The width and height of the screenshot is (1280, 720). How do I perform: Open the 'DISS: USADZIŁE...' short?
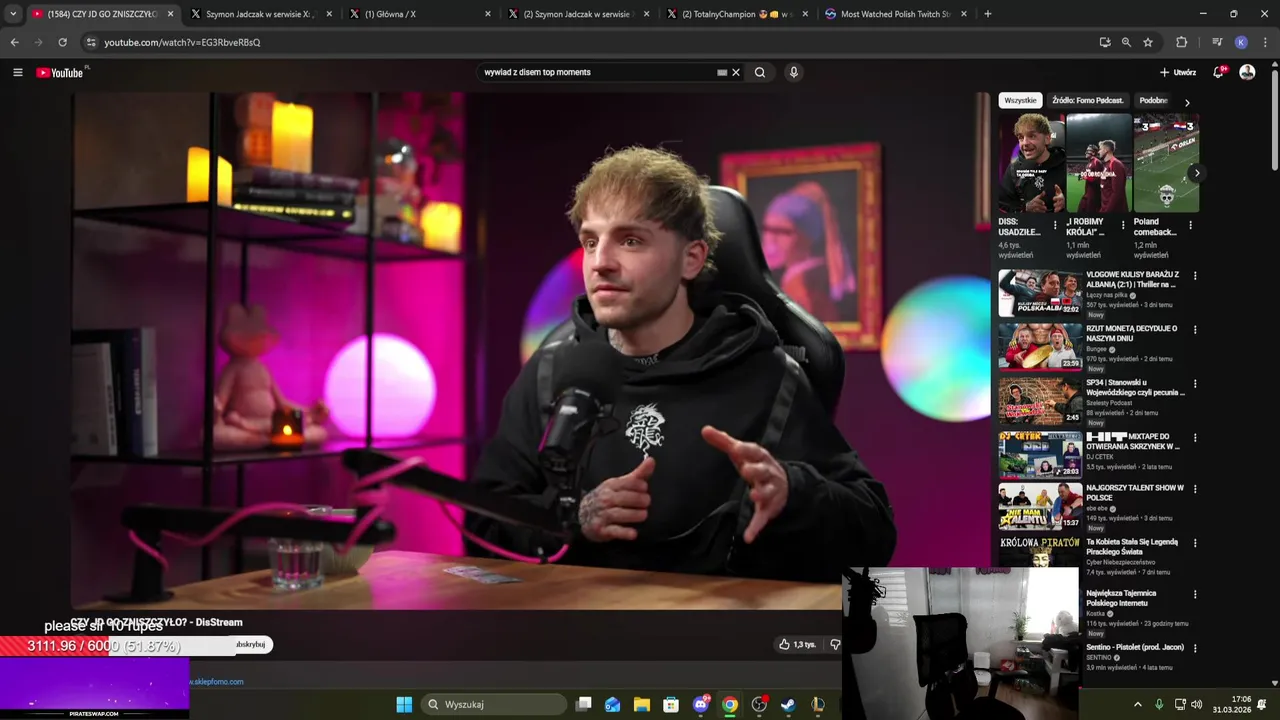pos(1031,163)
